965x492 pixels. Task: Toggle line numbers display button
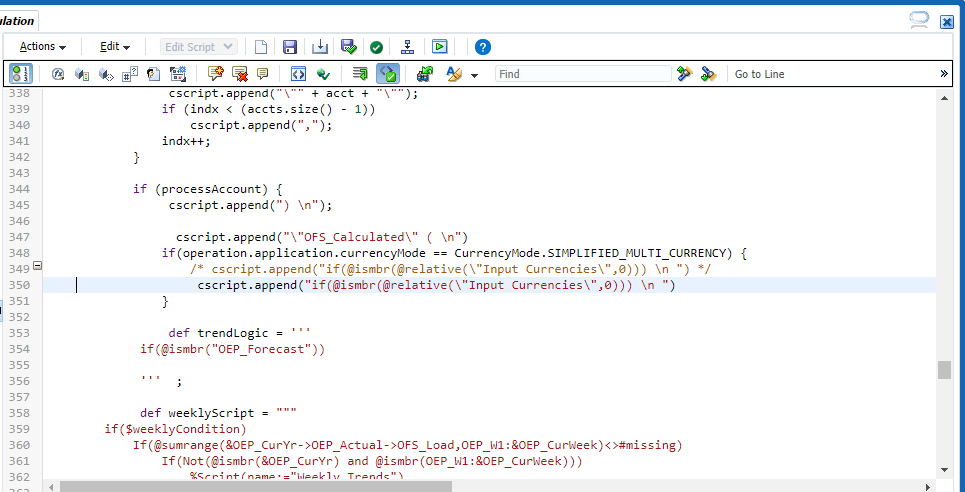(x=22, y=74)
